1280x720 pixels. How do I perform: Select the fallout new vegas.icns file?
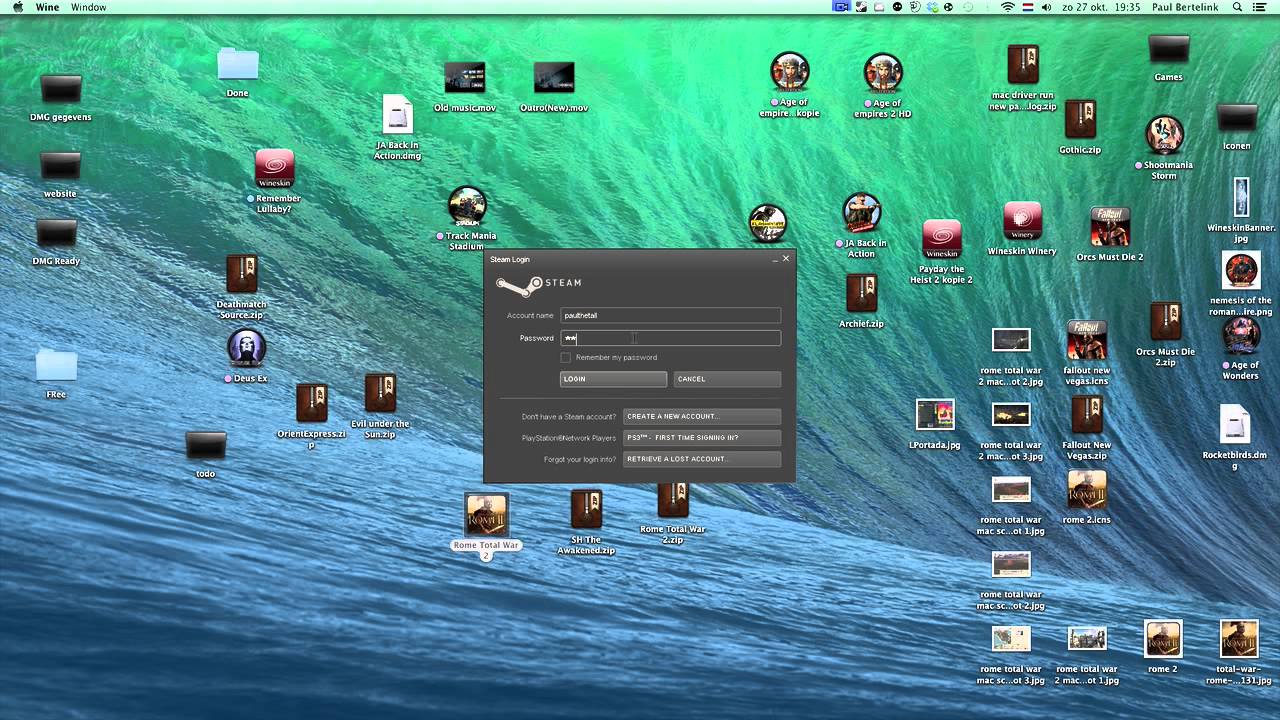click(x=1087, y=341)
